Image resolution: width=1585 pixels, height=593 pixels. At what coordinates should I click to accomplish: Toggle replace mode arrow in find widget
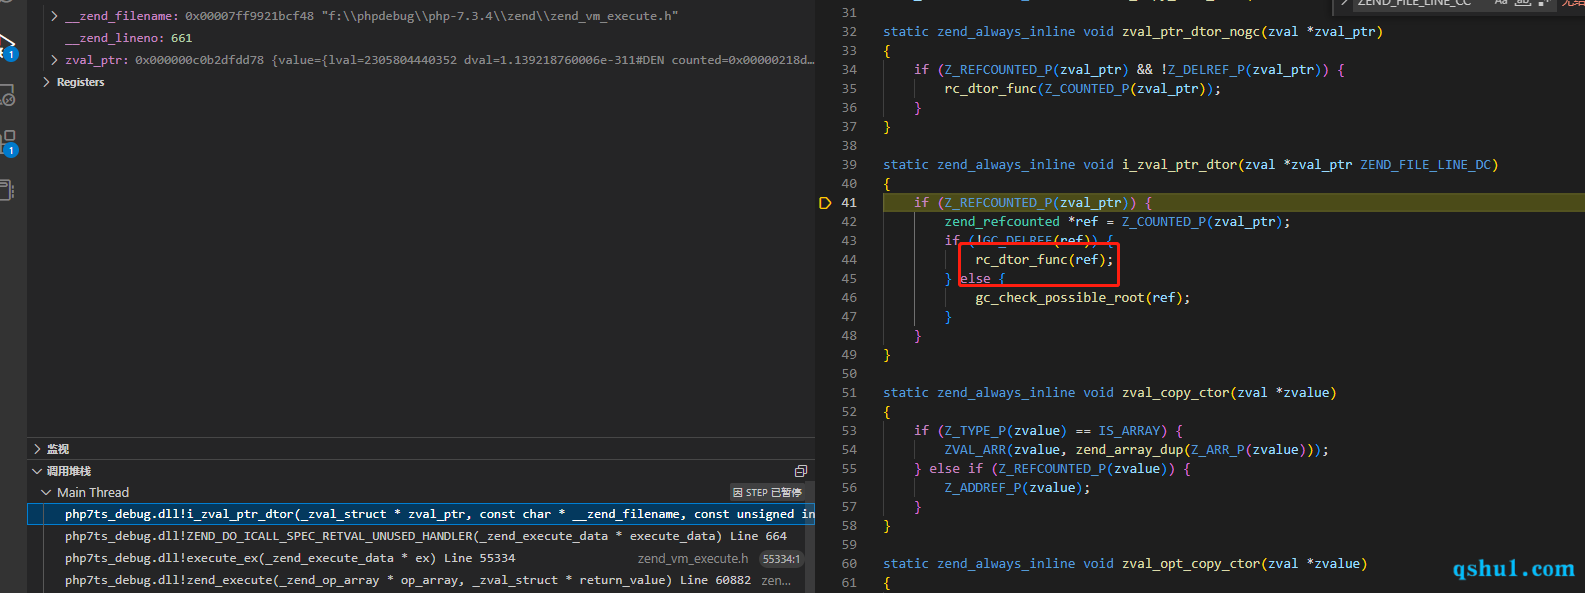point(1346,3)
